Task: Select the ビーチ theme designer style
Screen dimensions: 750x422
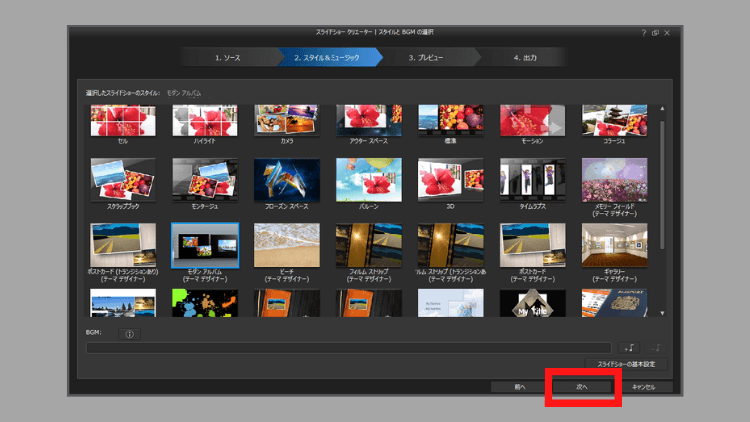Action: click(287, 244)
